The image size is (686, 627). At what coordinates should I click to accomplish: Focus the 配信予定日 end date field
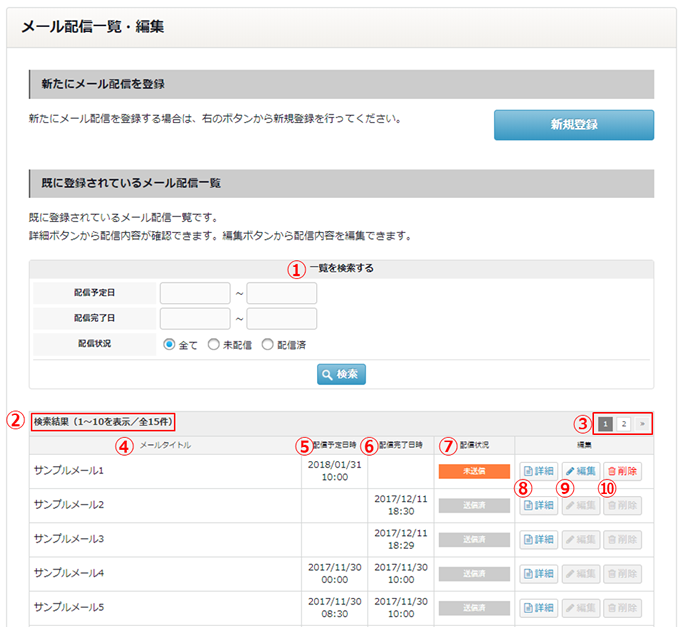(282, 293)
